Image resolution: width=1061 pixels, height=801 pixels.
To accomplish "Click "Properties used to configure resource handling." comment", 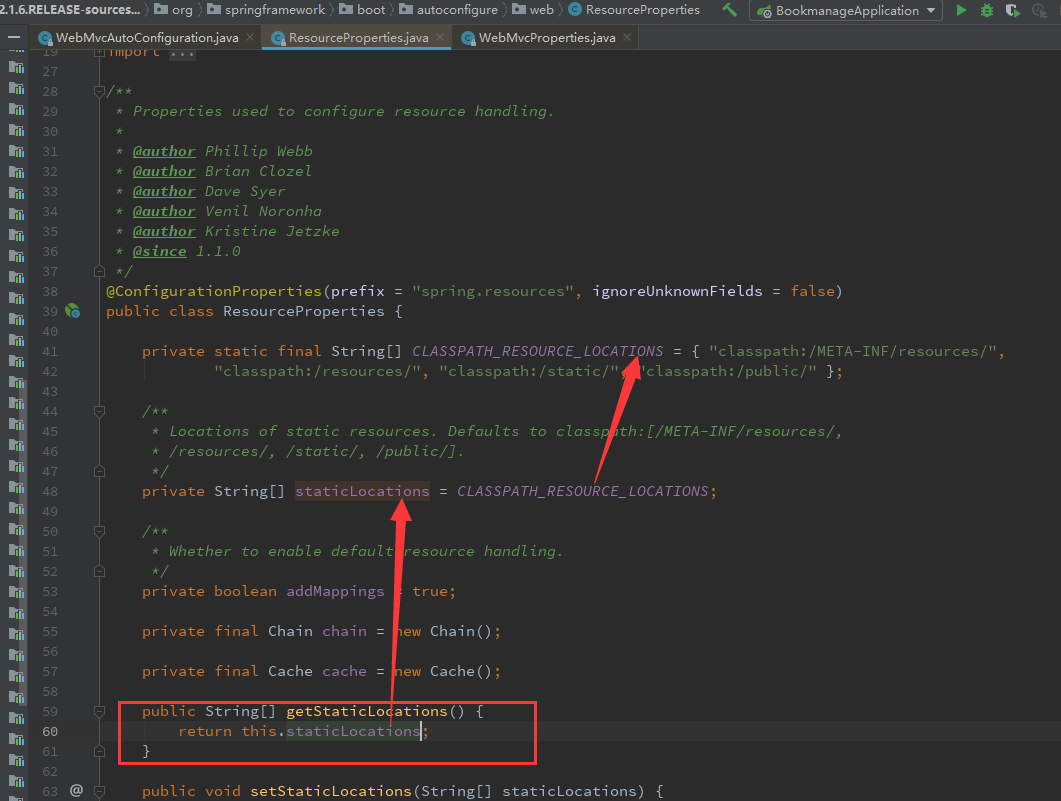I will click(x=343, y=111).
